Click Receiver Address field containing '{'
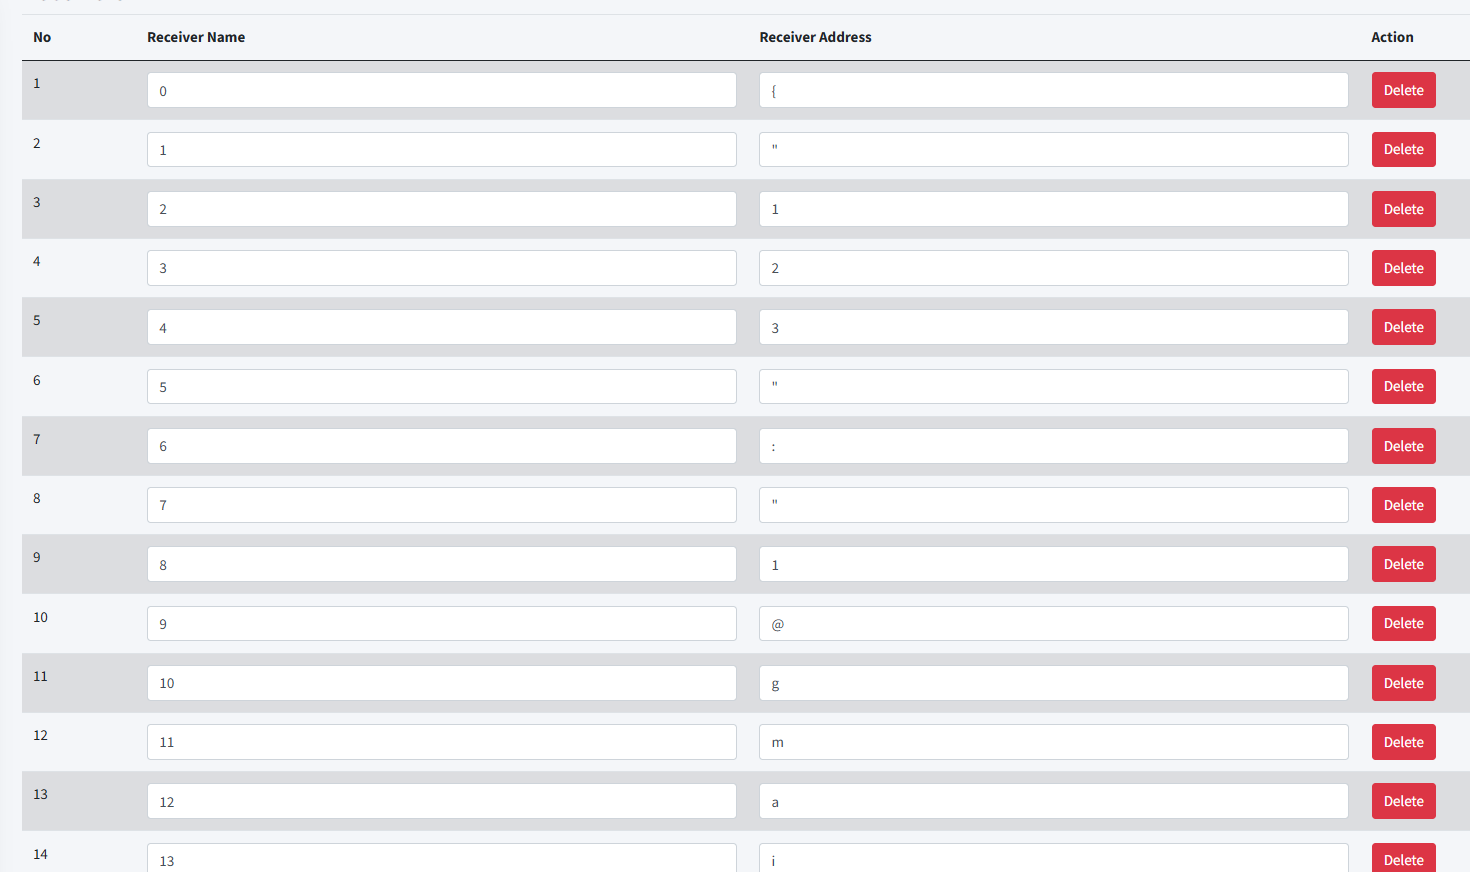This screenshot has height=872, width=1470. point(1053,90)
